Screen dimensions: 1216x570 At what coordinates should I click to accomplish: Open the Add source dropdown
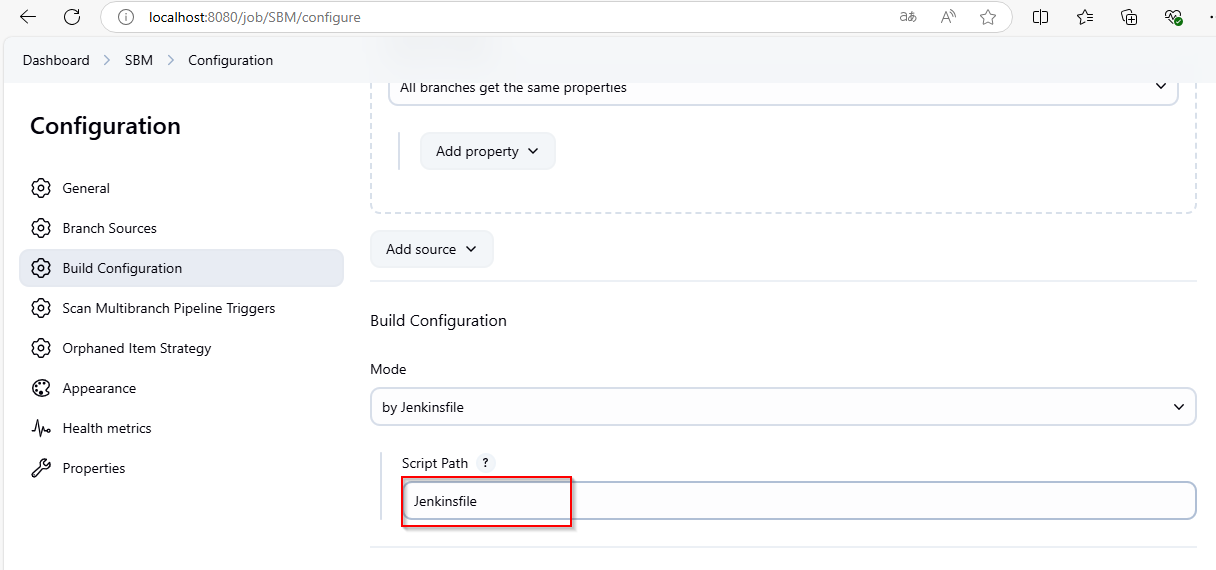[x=431, y=249]
